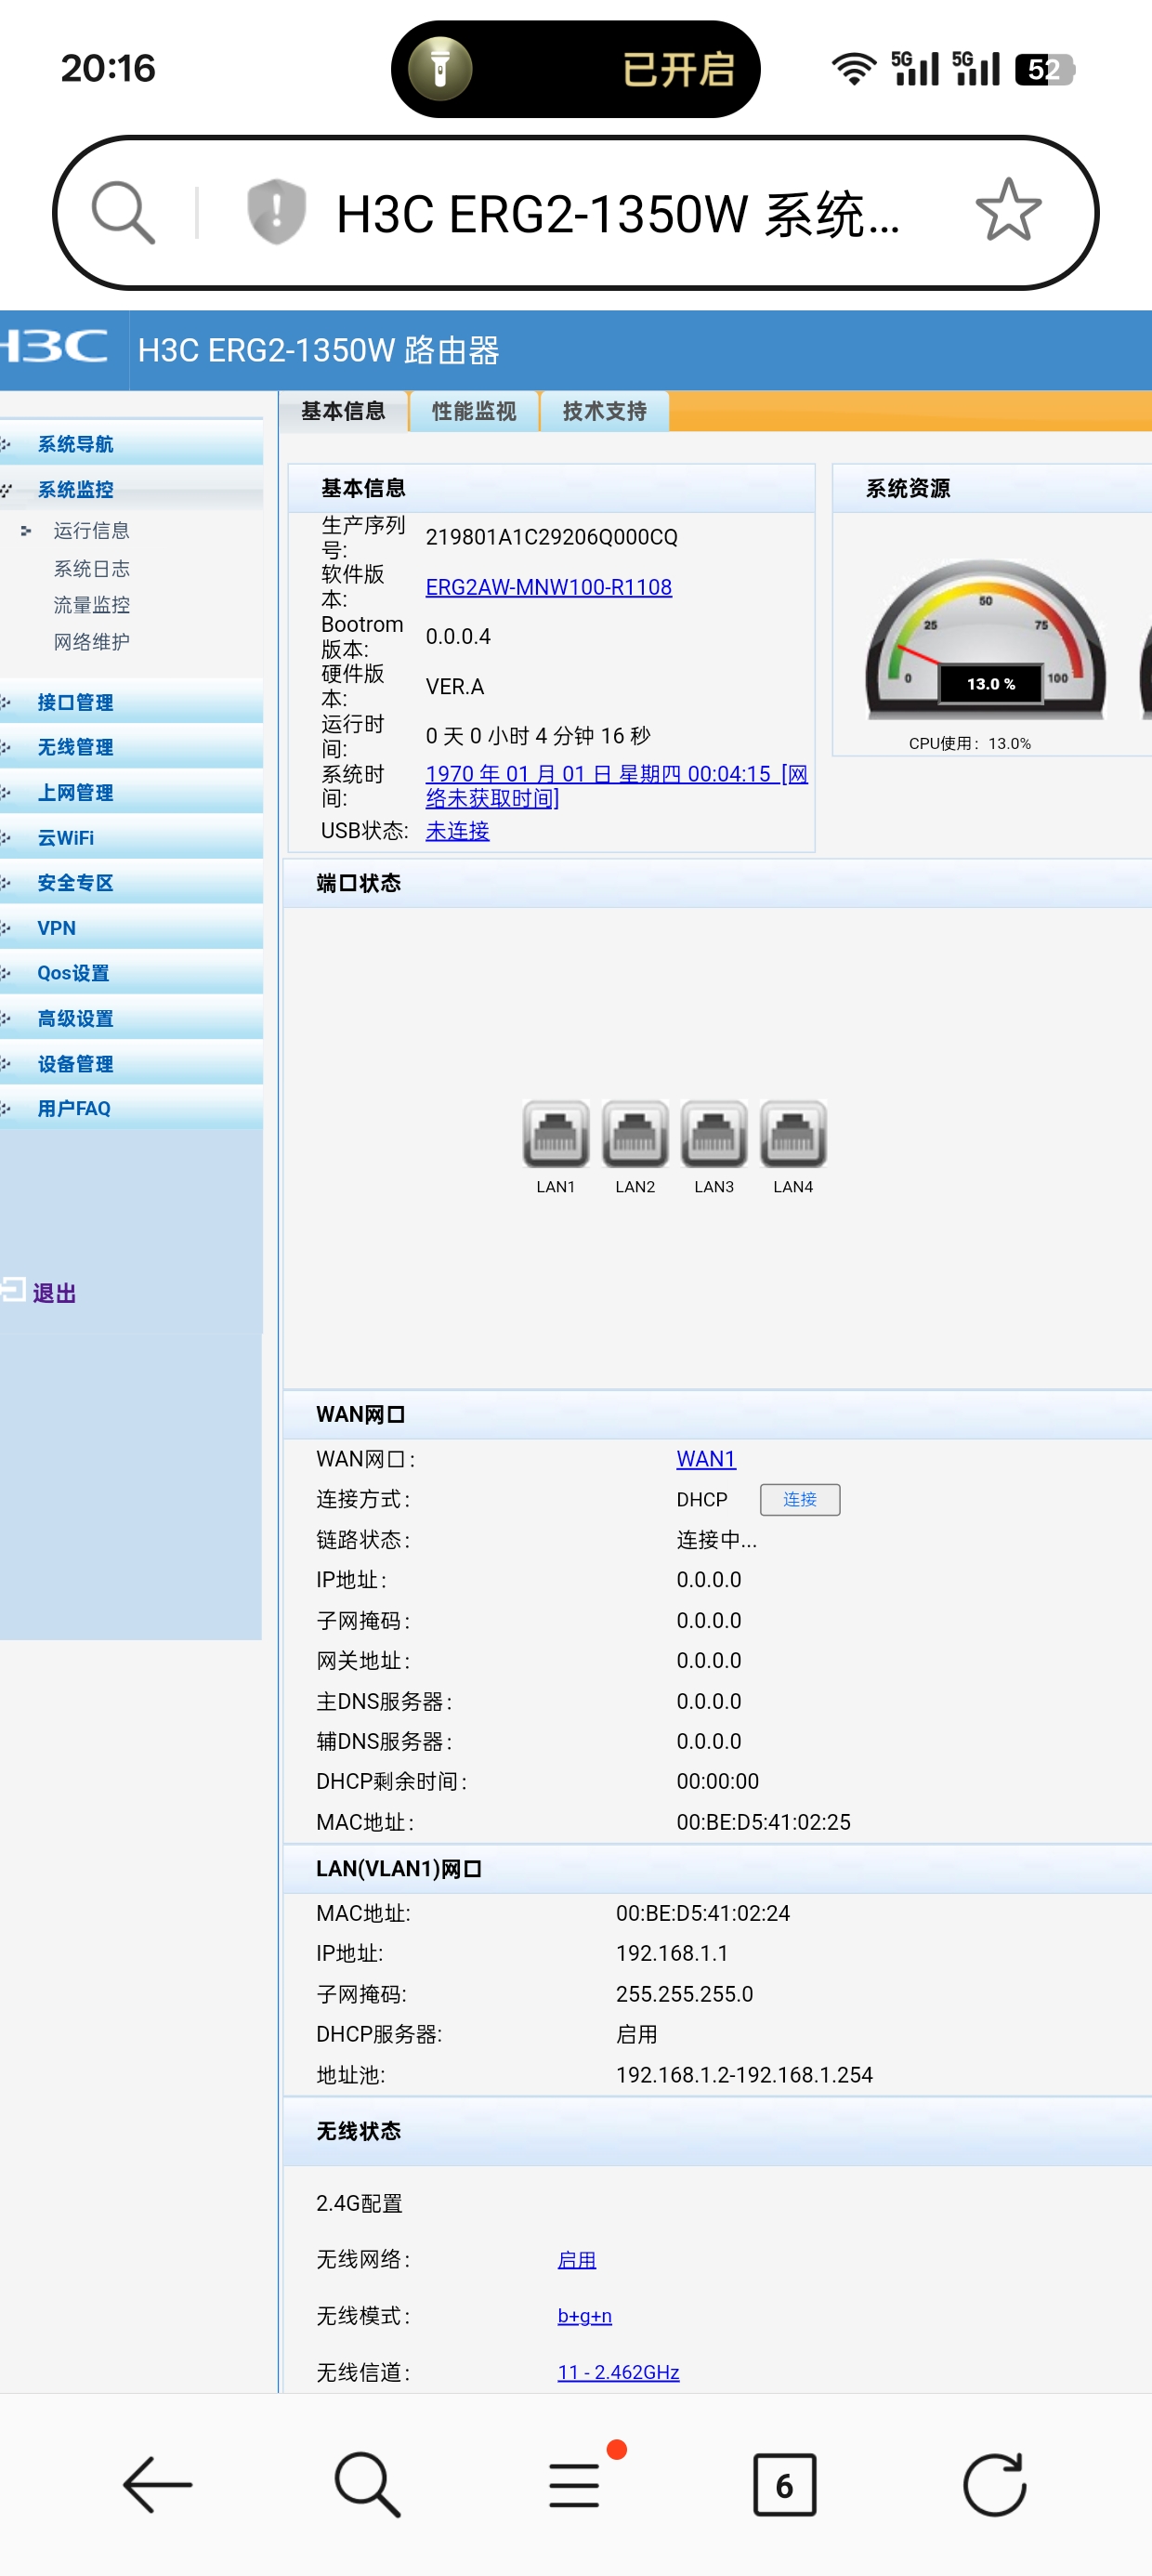1152x2576 pixels.
Task: Open 系统日志 in sidebar
Action: 91,568
